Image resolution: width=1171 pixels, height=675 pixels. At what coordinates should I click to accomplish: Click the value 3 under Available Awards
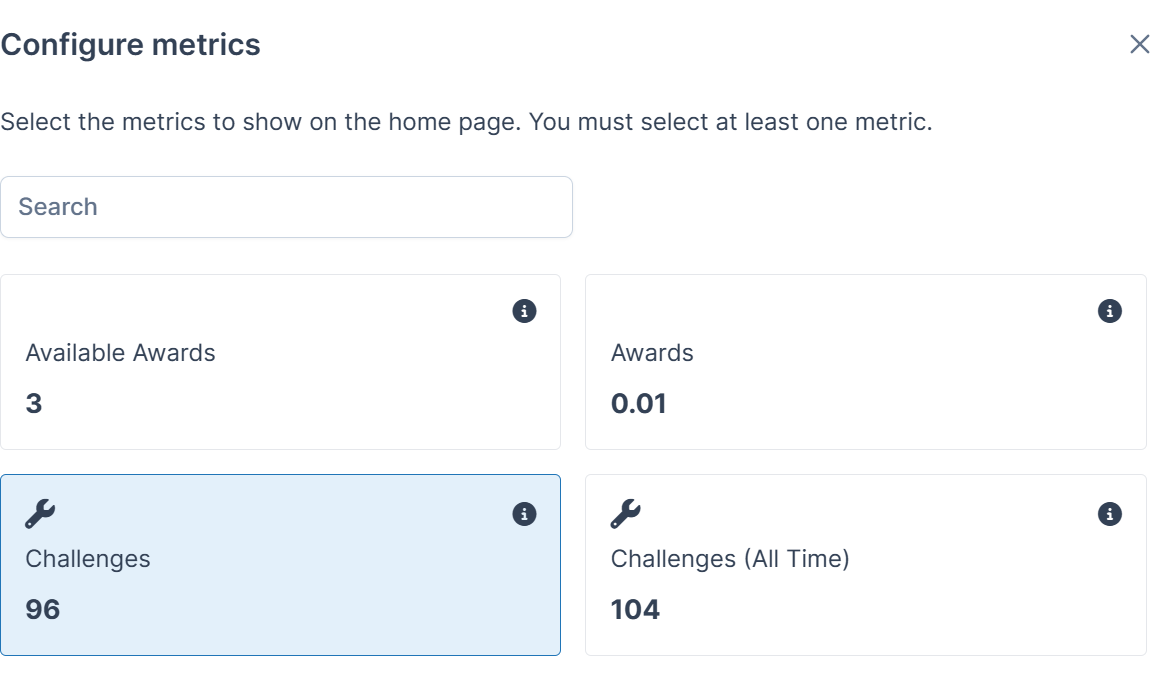pyautogui.click(x=34, y=403)
